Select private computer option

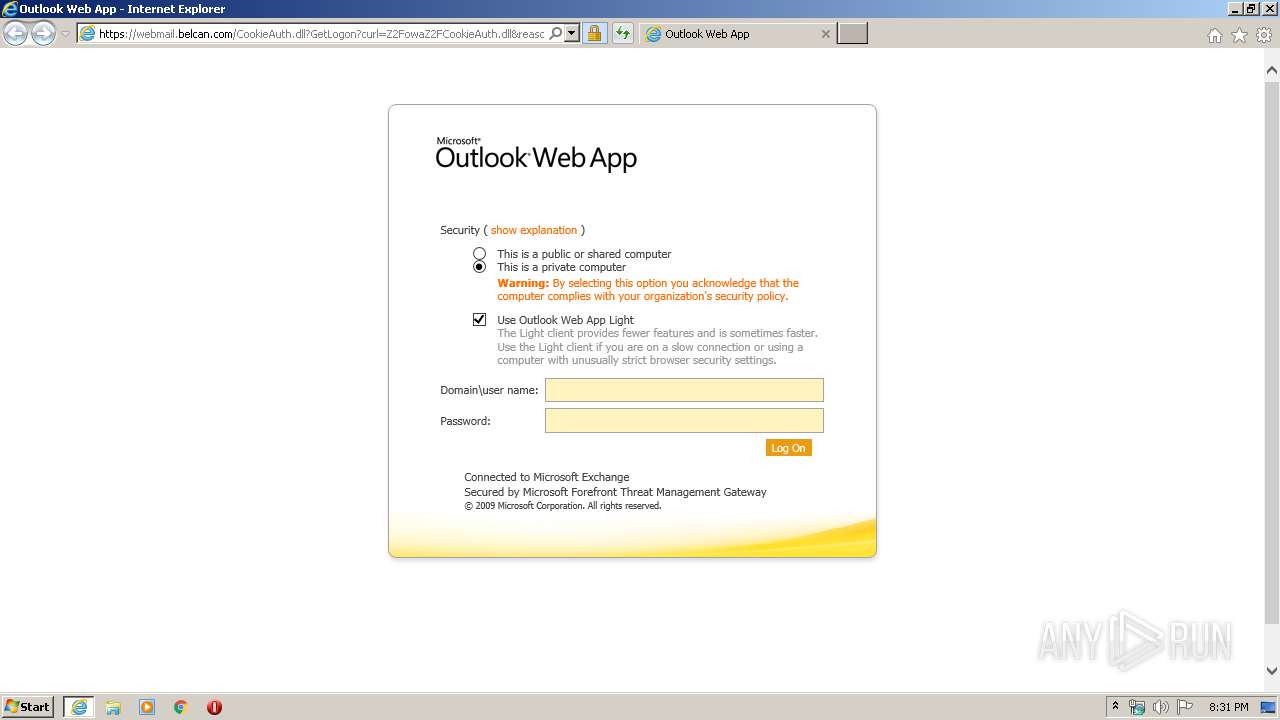coord(480,267)
